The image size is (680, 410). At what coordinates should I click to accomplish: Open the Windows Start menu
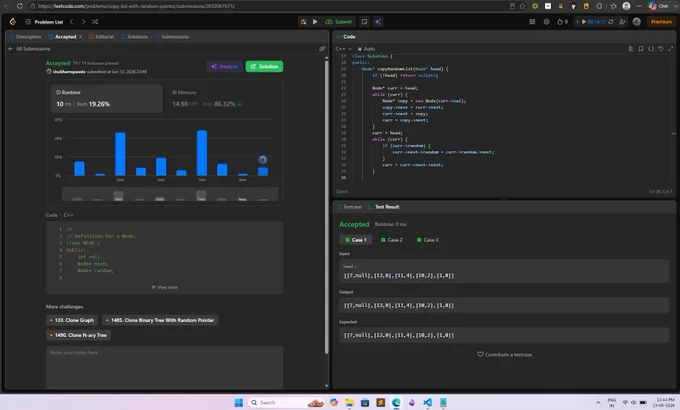239,403
